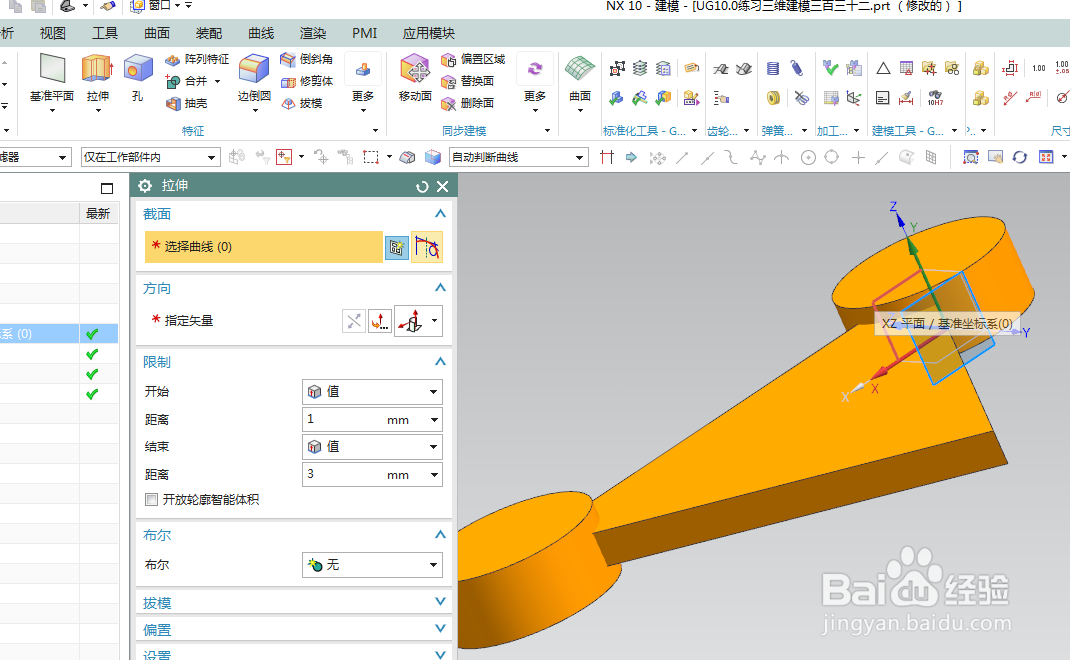This screenshot has width=1070, height=660.
Task: Select the Delete Face (删除面) tool
Action: 467,103
